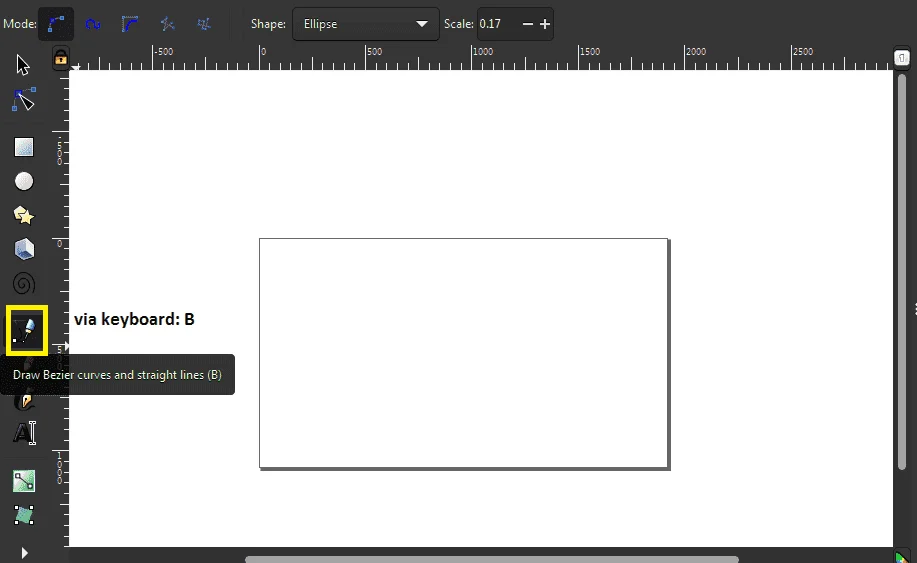Select the Text tool
Image resolution: width=917 pixels, height=563 pixels.
coord(25,433)
